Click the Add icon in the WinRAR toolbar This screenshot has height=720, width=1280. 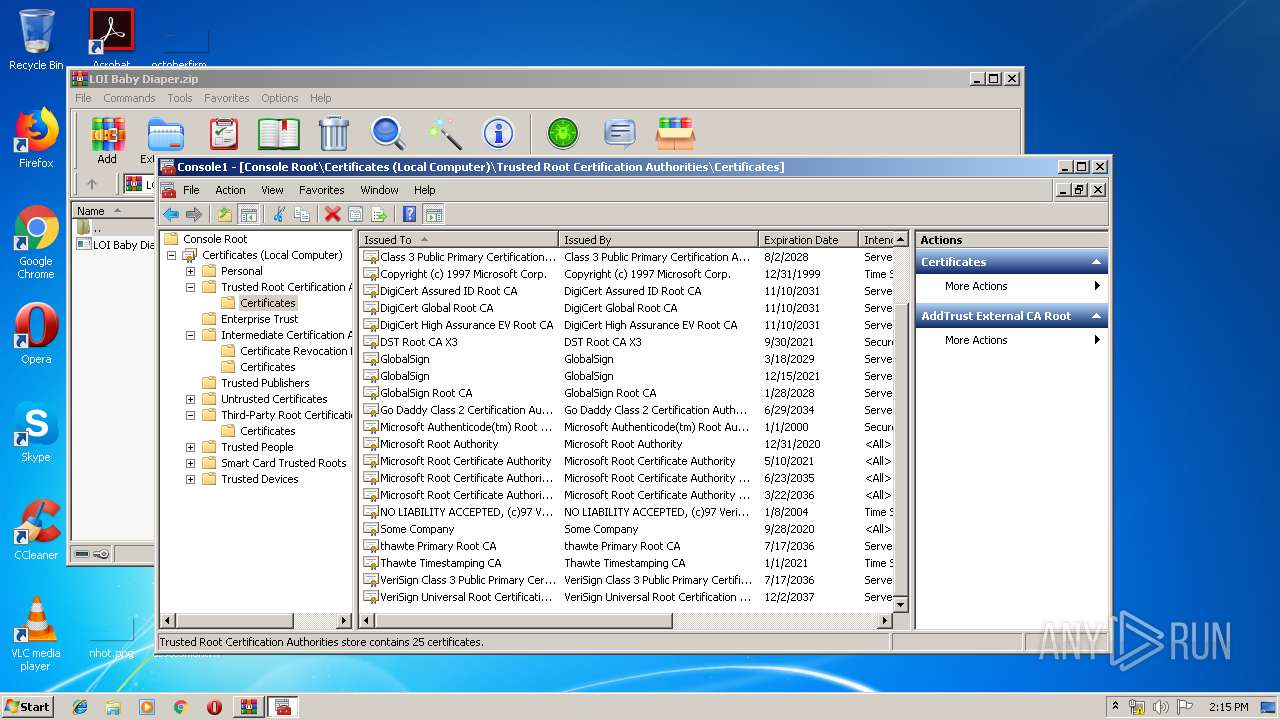107,140
